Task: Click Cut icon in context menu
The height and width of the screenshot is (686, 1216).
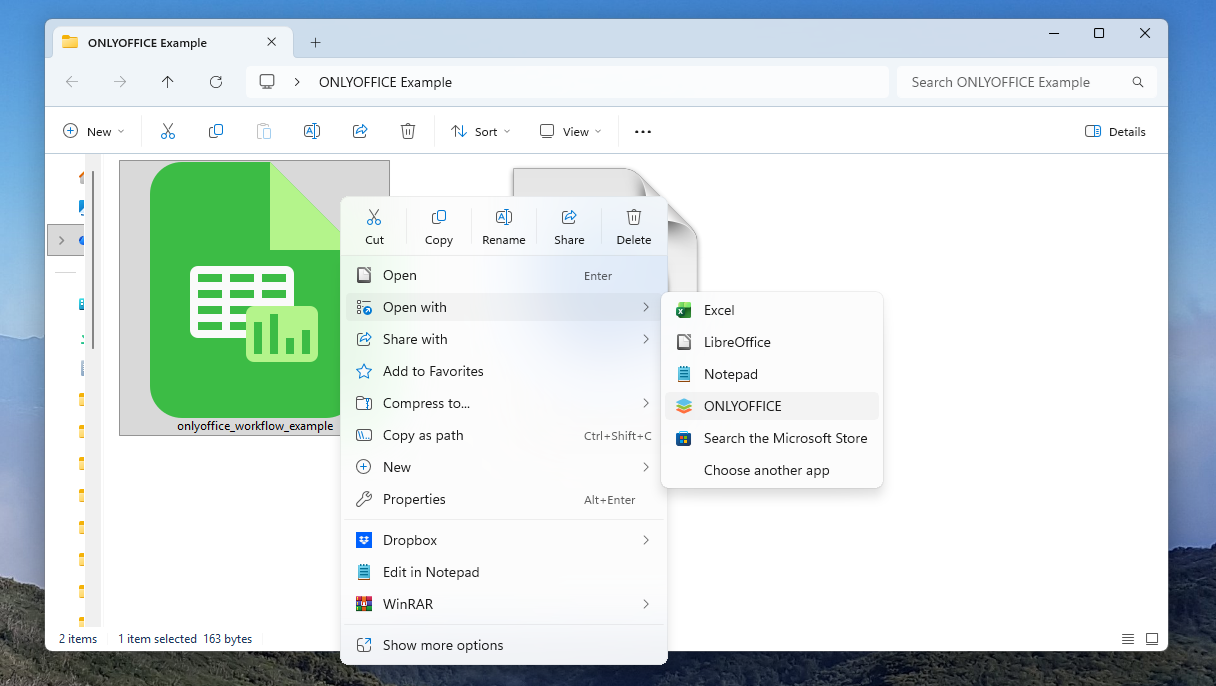Action: click(x=374, y=218)
